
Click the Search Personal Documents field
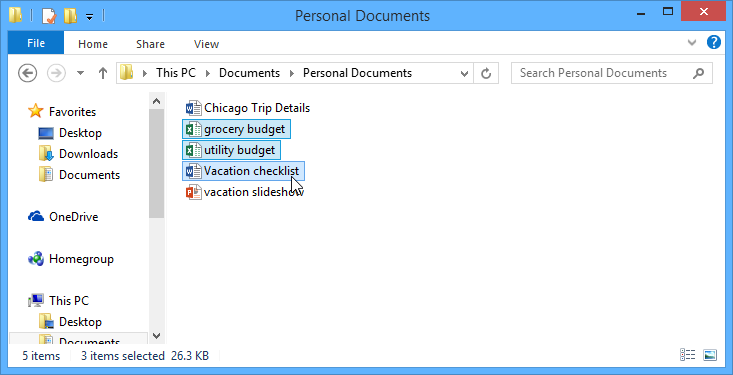click(611, 73)
